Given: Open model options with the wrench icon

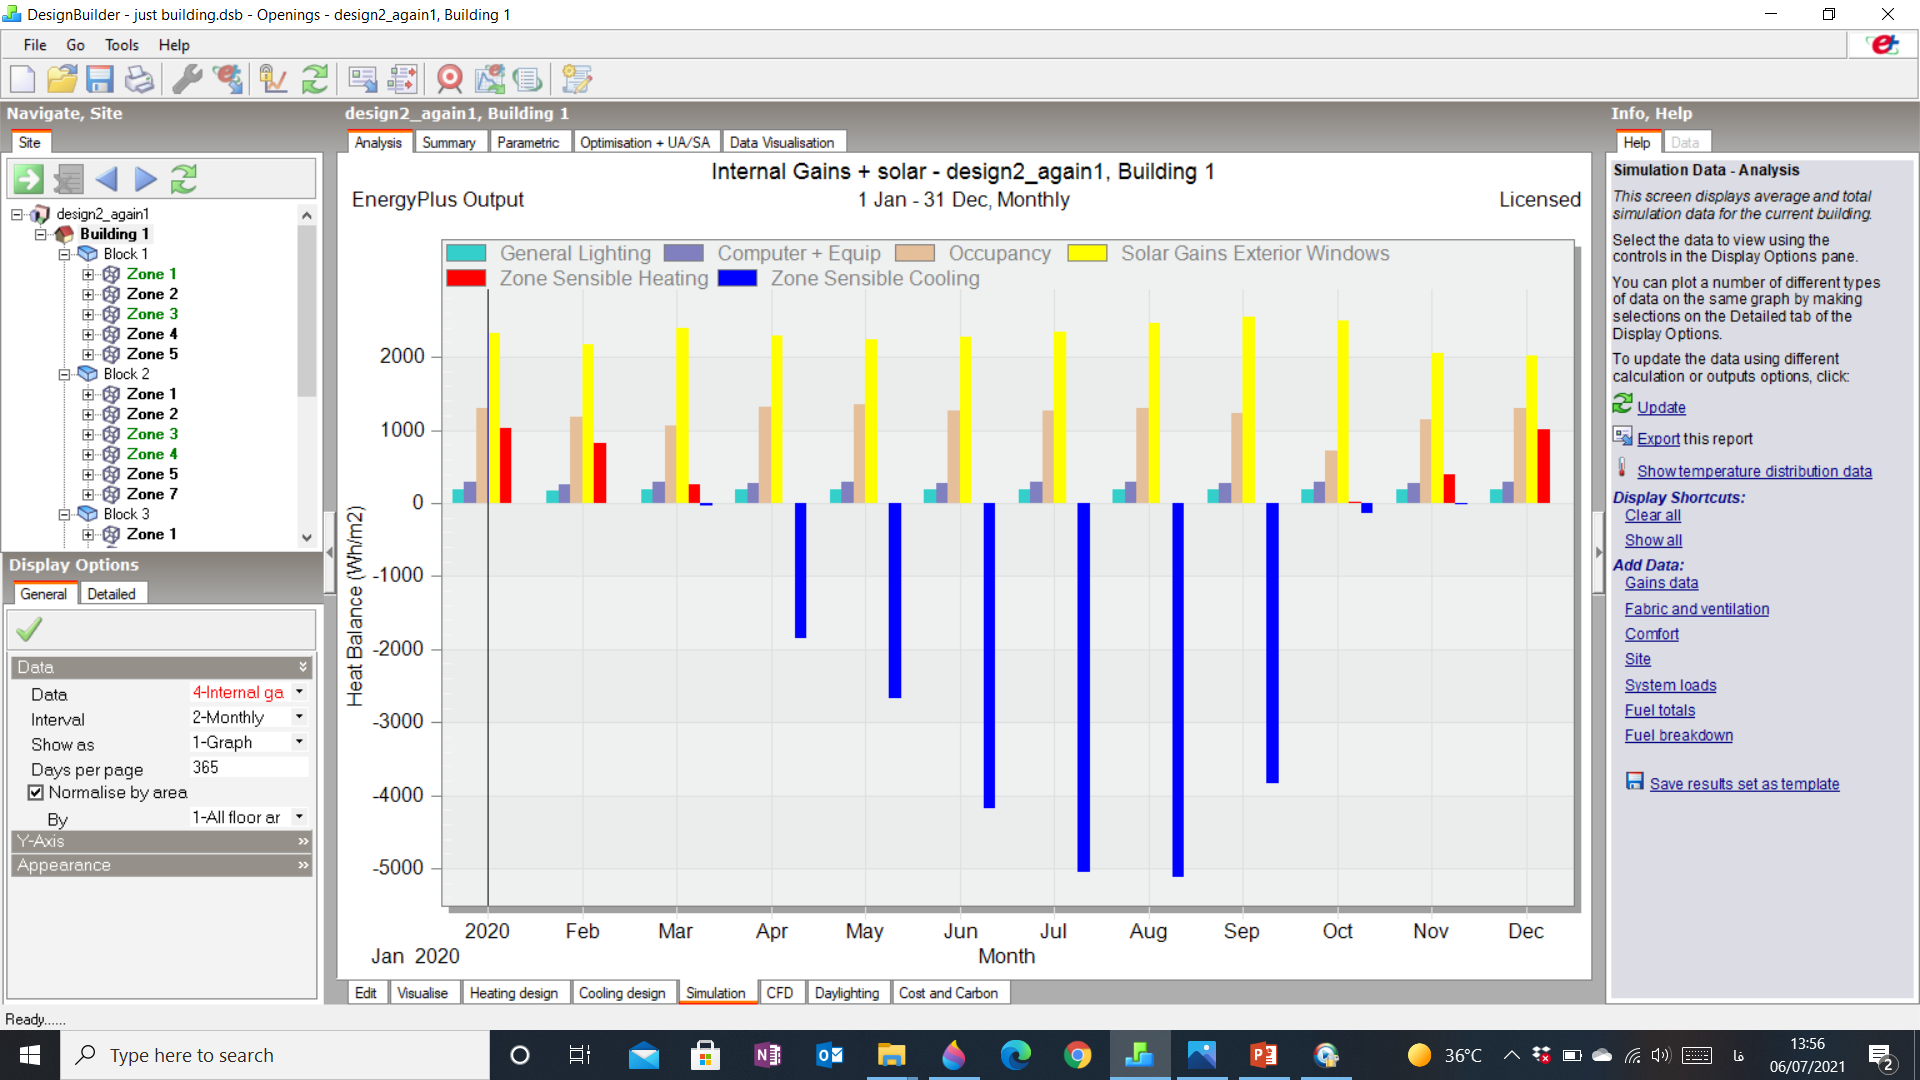Looking at the screenshot, I should tap(187, 79).
